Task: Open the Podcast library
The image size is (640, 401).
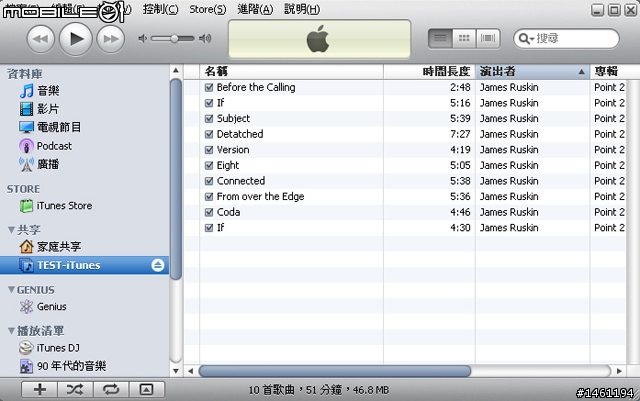Action: click(45, 146)
